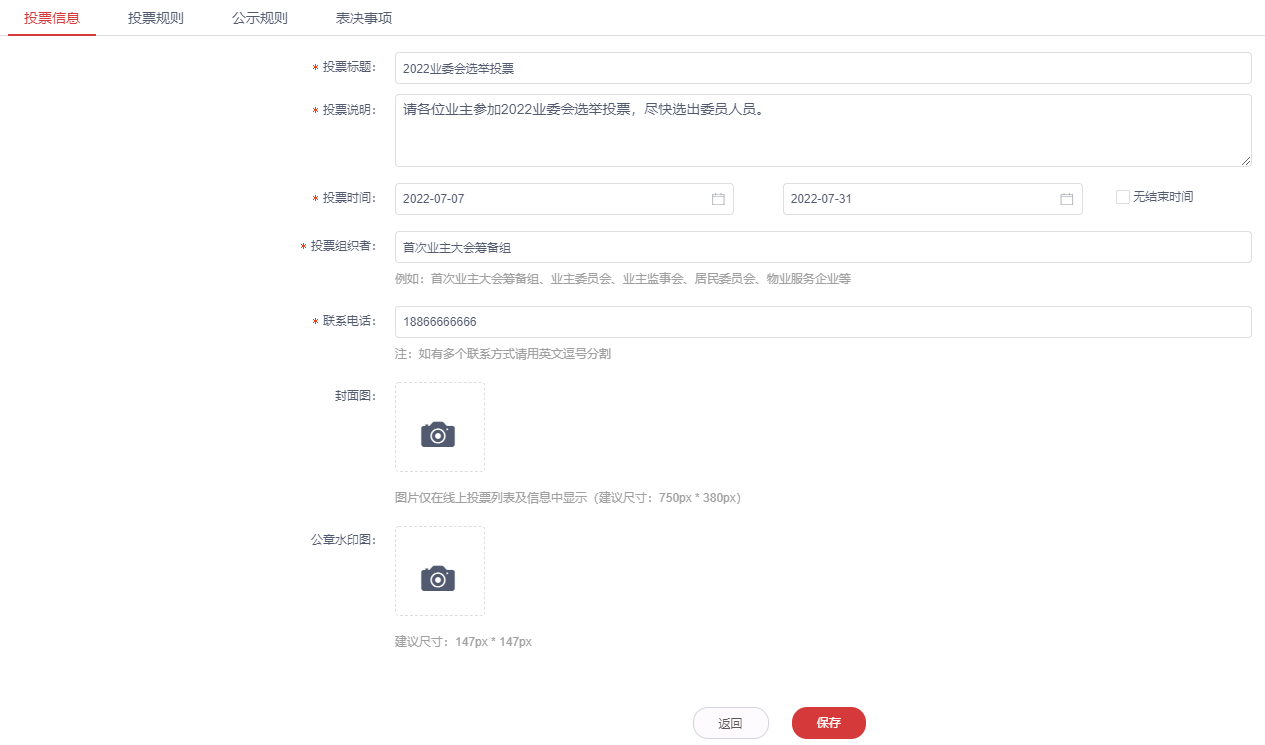Enable the 无结束时间 checkbox

point(1122,197)
